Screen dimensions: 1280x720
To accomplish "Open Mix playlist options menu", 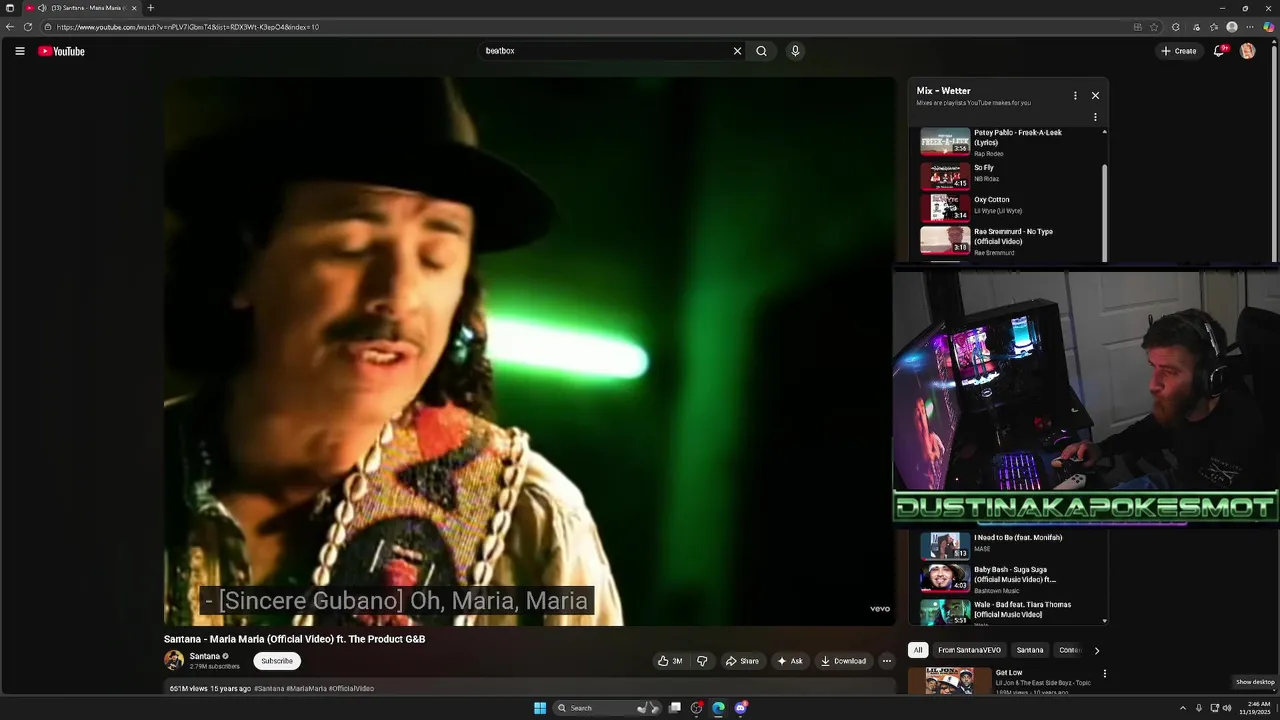I will [x=1075, y=96].
